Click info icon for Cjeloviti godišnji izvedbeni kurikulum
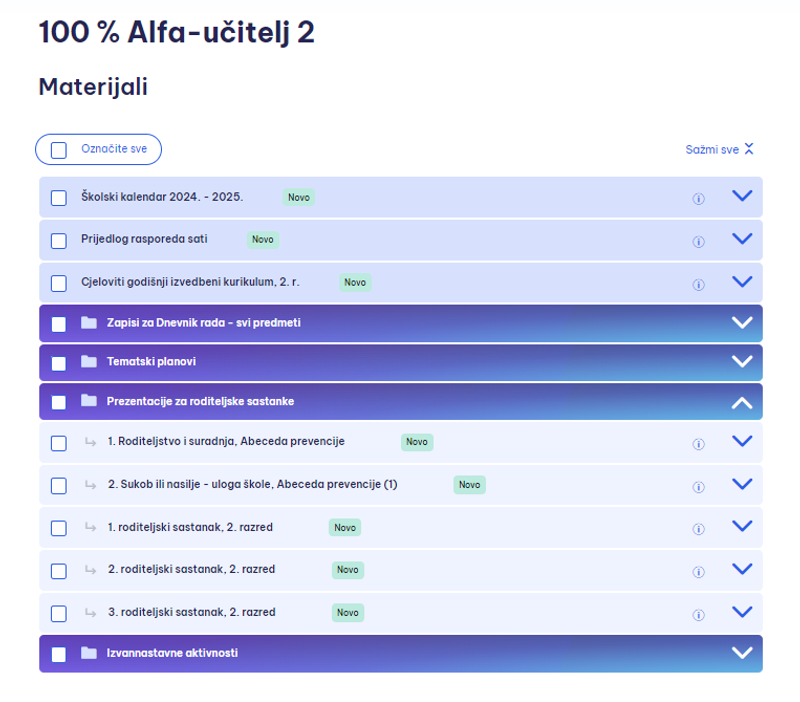The image size is (800, 702). 698,284
